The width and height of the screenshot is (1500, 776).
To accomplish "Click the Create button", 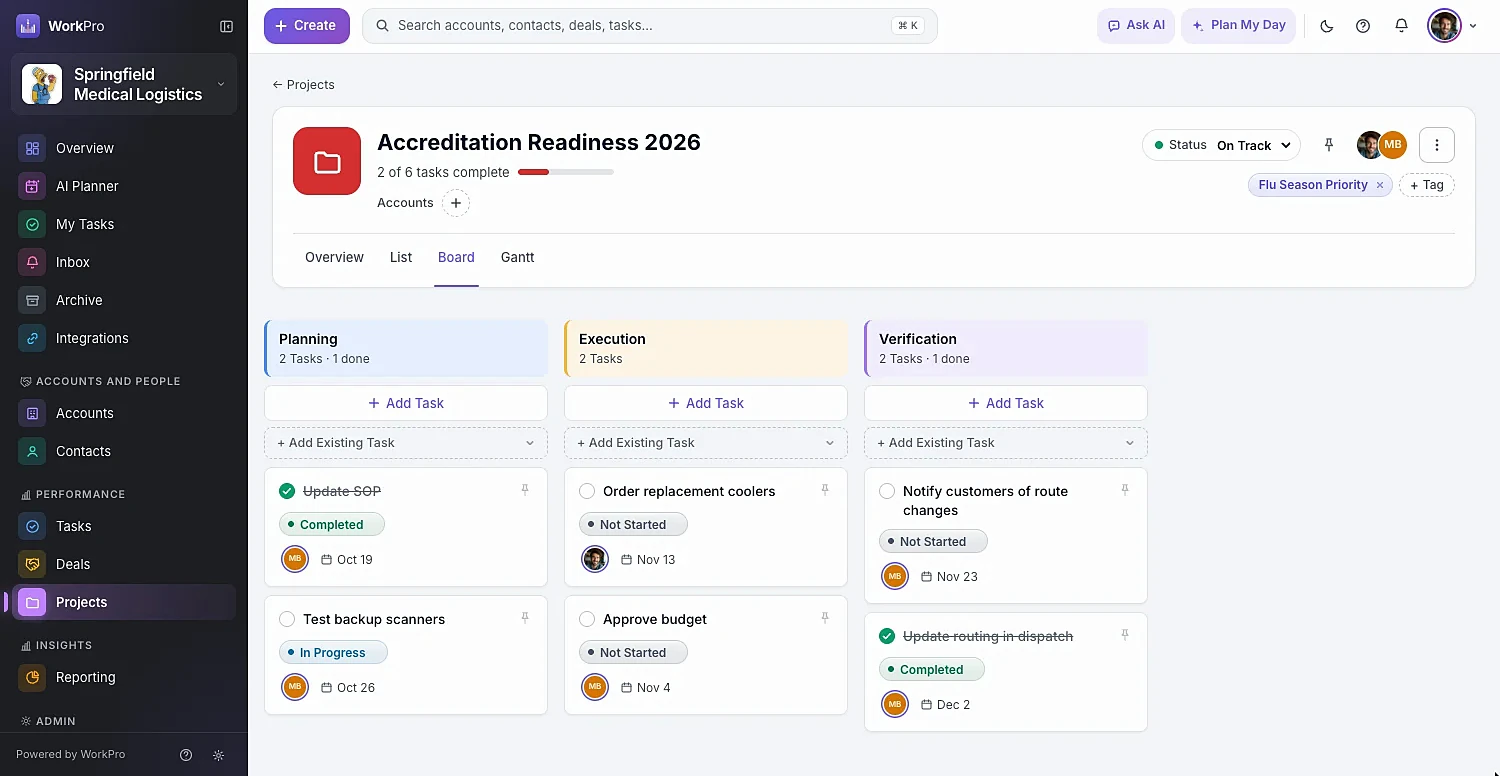I will (307, 26).
